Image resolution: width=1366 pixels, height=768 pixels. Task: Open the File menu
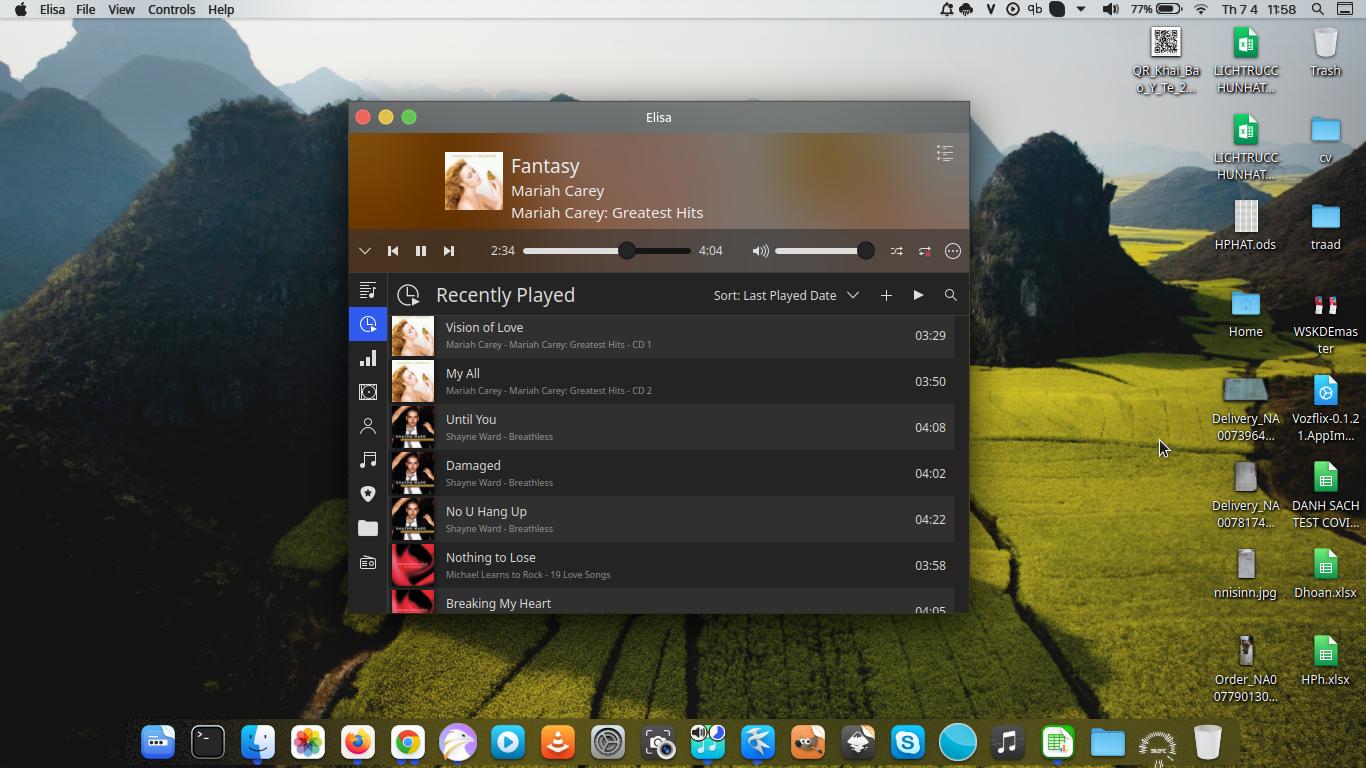86,9
